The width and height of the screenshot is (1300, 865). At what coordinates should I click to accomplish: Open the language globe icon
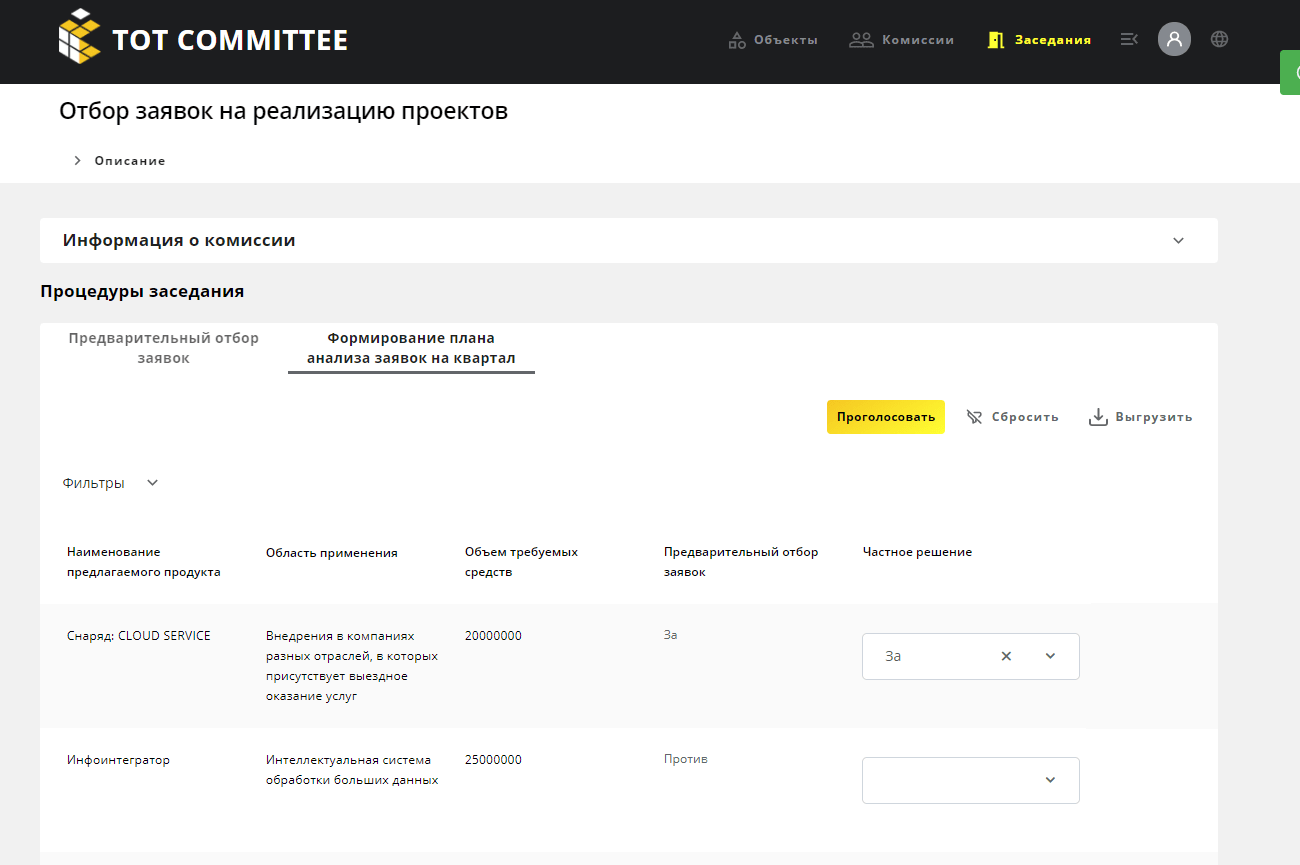1219,39
